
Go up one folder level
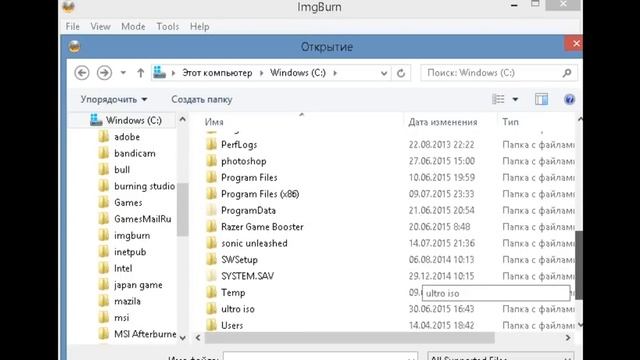coord(140,73)
